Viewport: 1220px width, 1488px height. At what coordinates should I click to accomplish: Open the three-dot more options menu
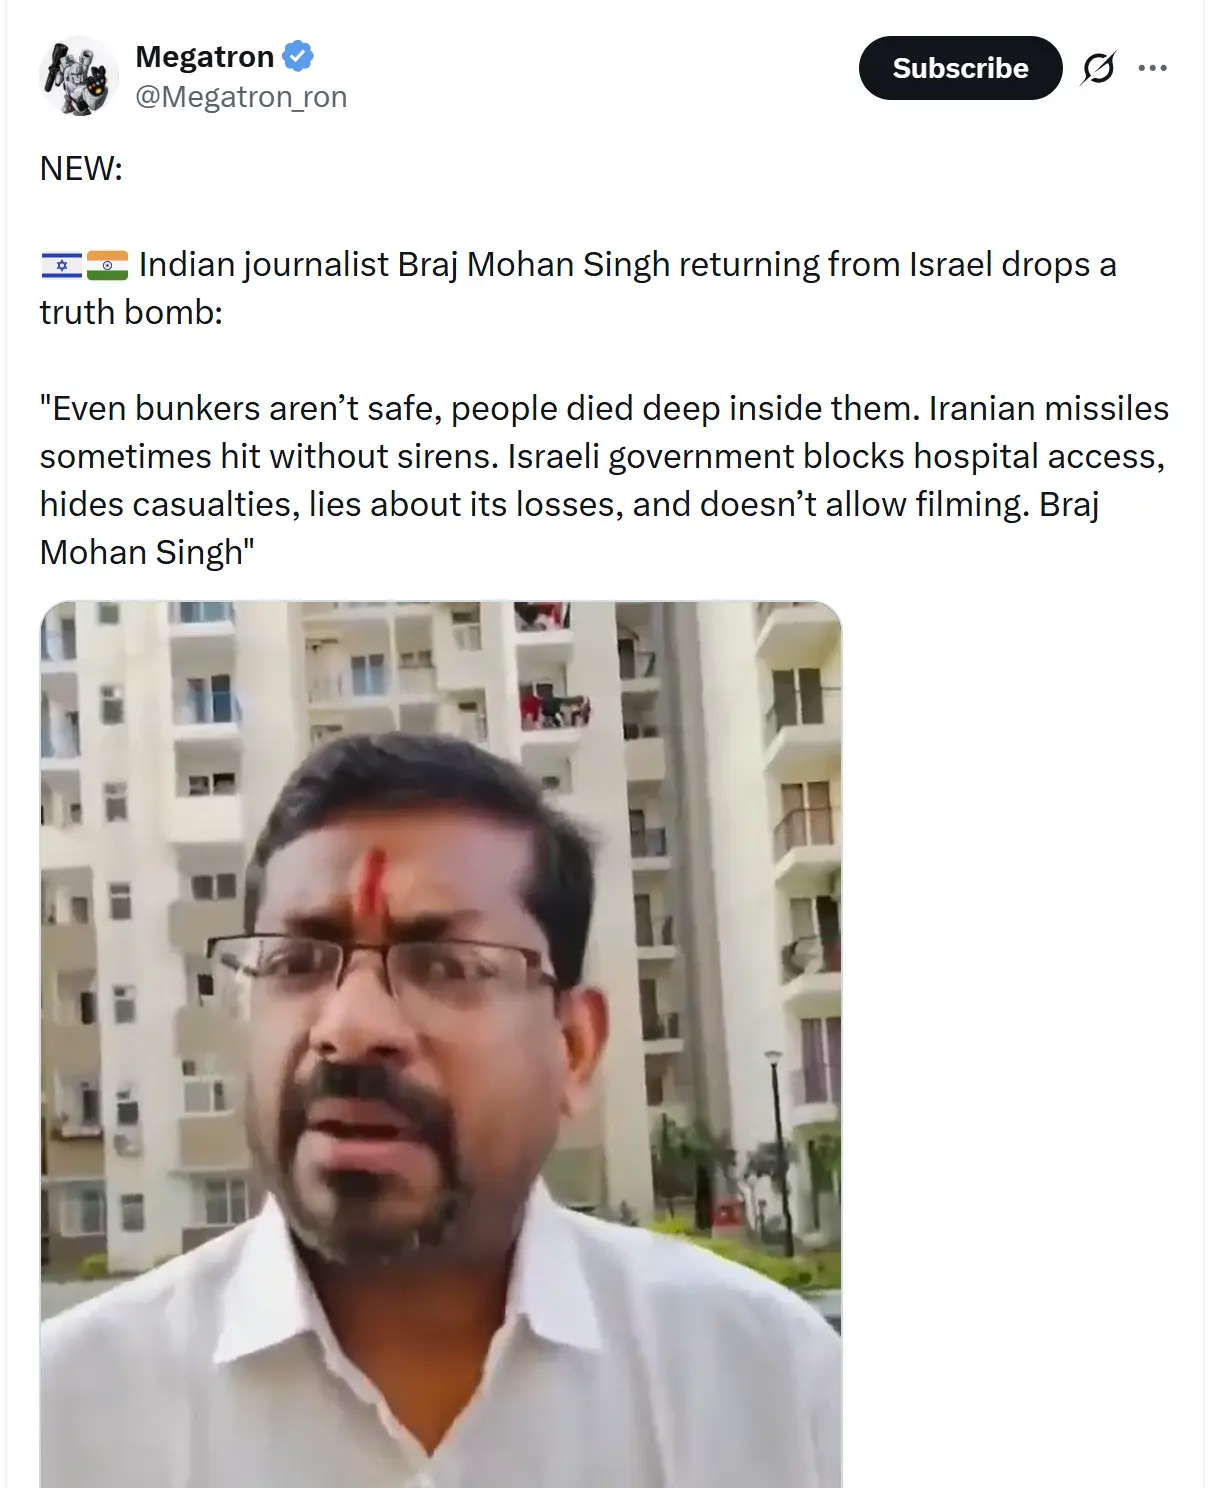tap(1153, 68)
